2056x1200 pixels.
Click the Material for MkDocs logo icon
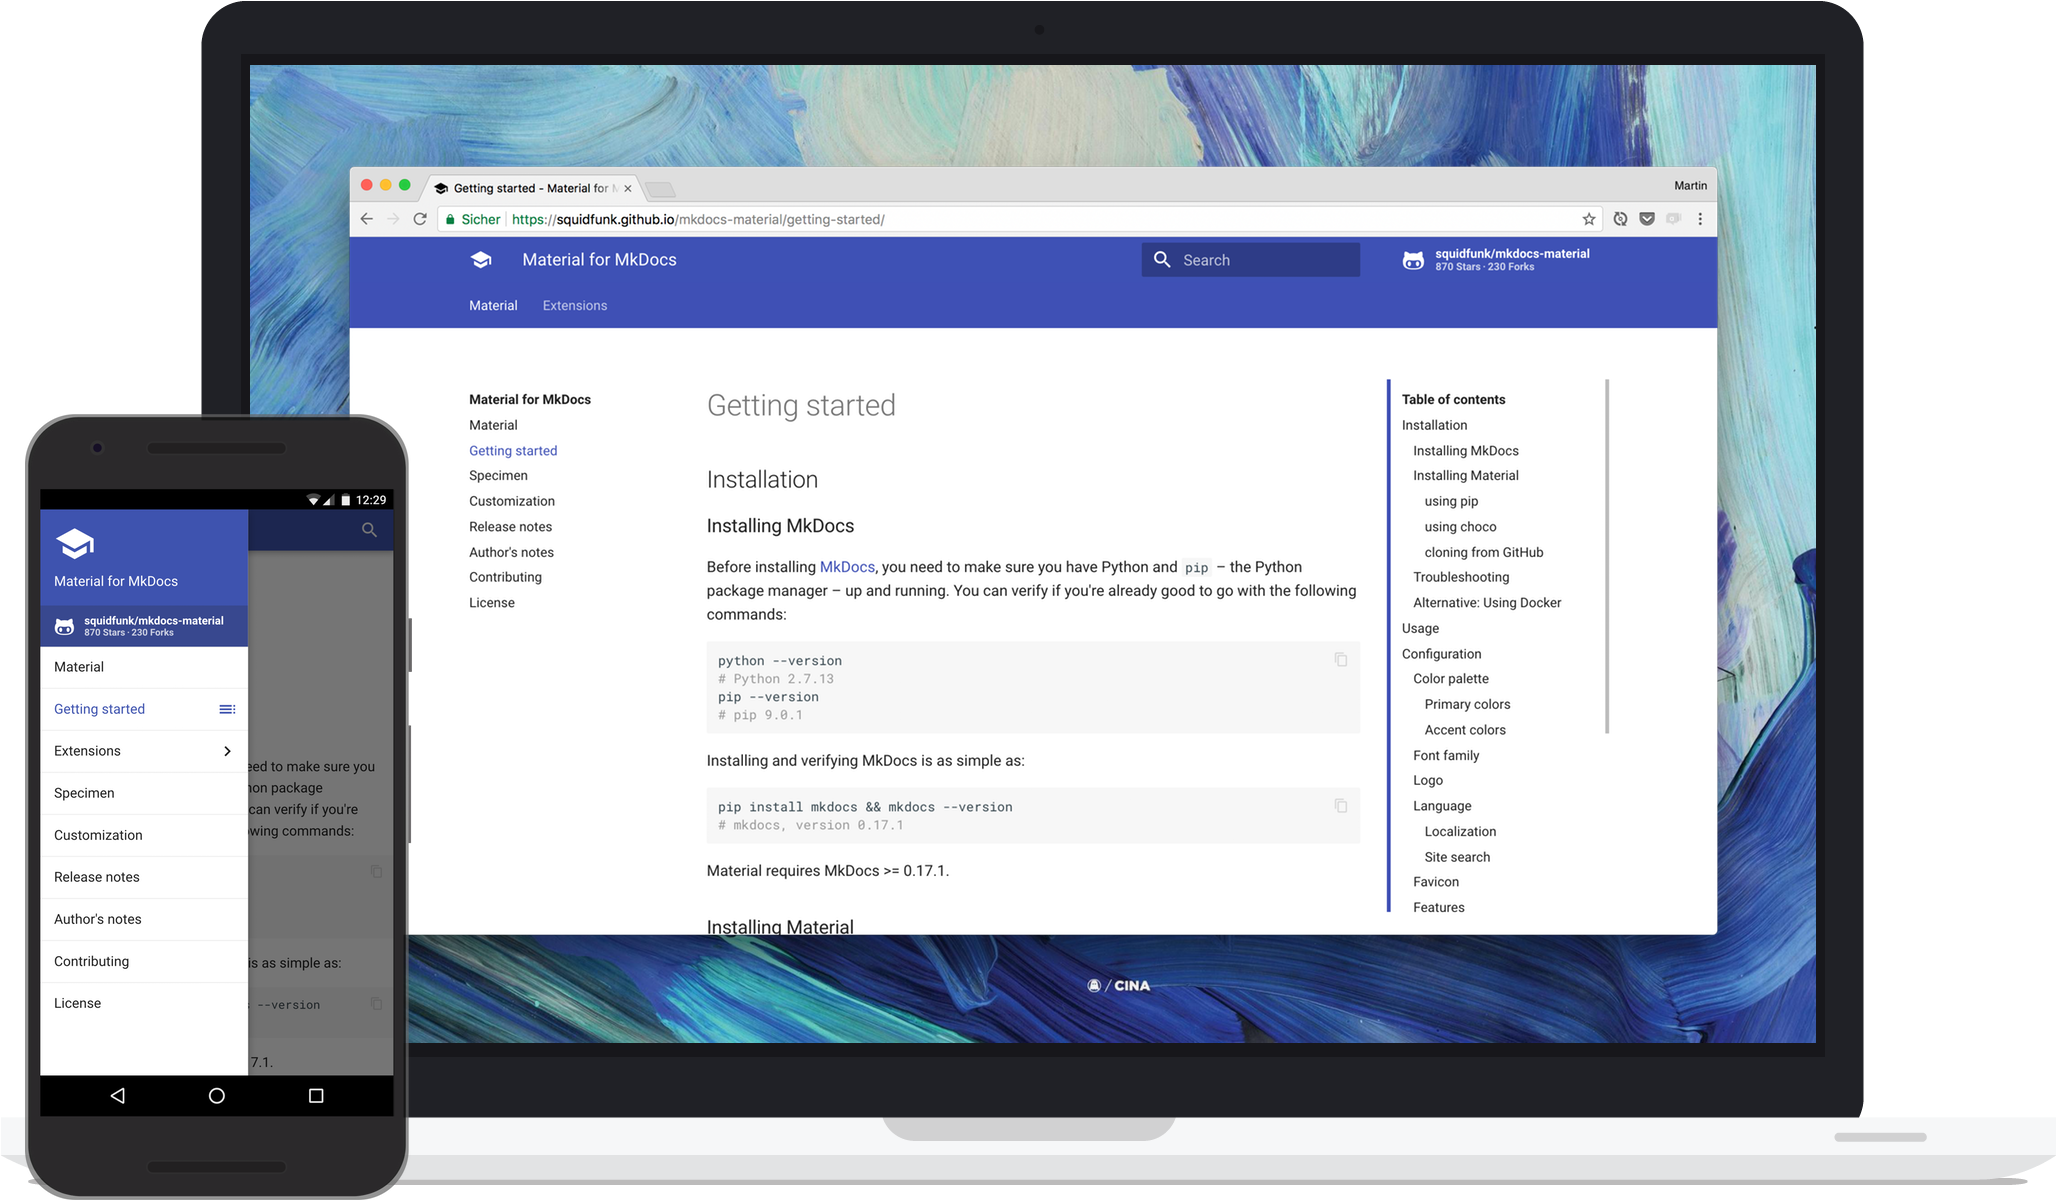coord(482,259)
